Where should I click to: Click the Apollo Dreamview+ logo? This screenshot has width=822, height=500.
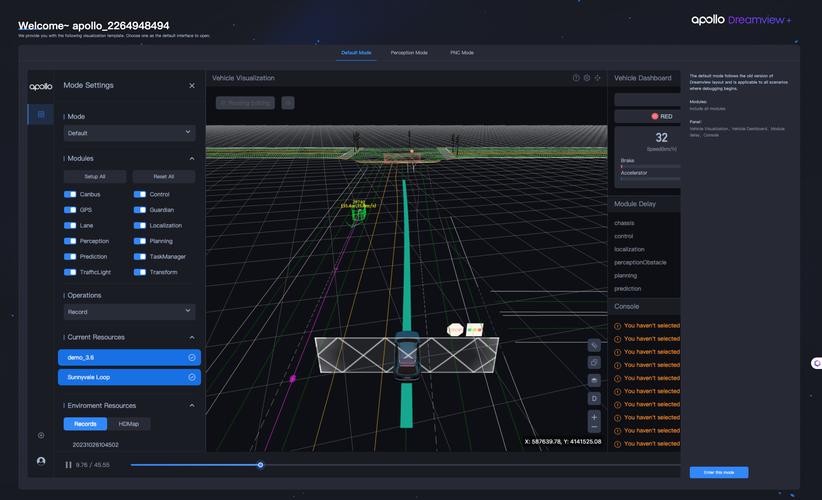pyautogui.click(x=741, y=20)
